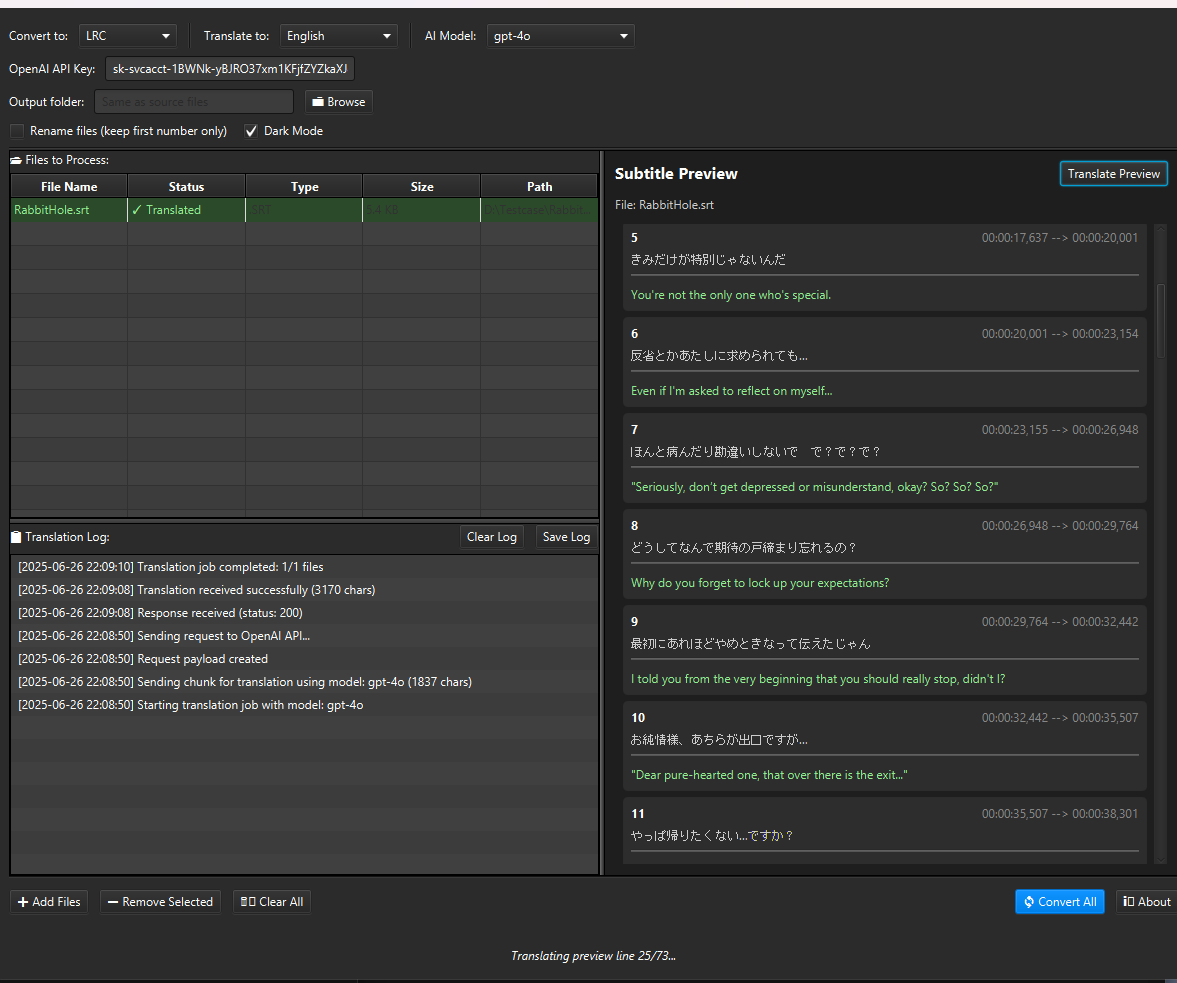Click the file path cell for RabbitHole
The height and width of the screenshot is (983, 1177).
539,210
